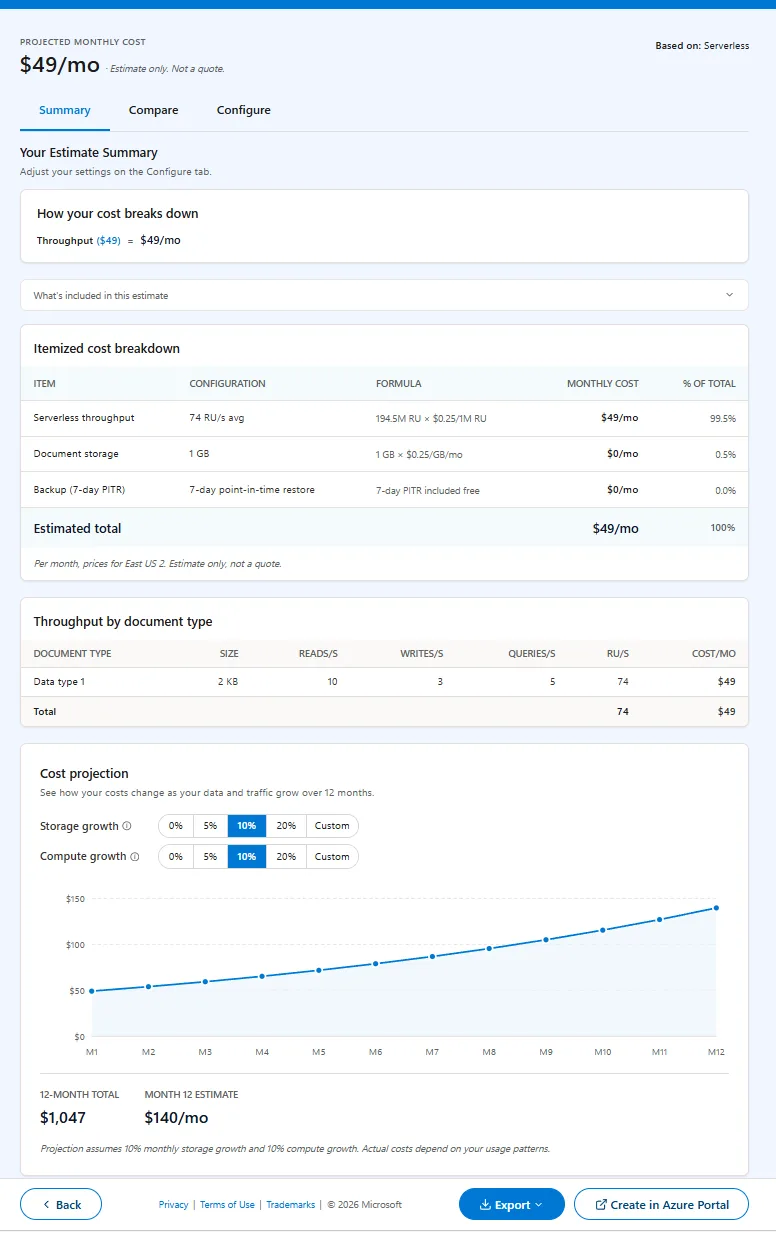The height and width of the screenshot is (1233, 776).
Task: Set Storage growth to 20%
Action: 286,826
